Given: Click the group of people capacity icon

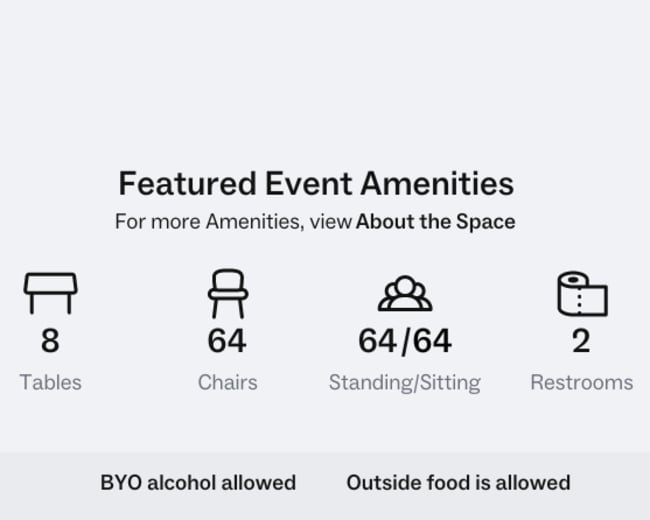Looking at the screenshot, I should (405, 293).
